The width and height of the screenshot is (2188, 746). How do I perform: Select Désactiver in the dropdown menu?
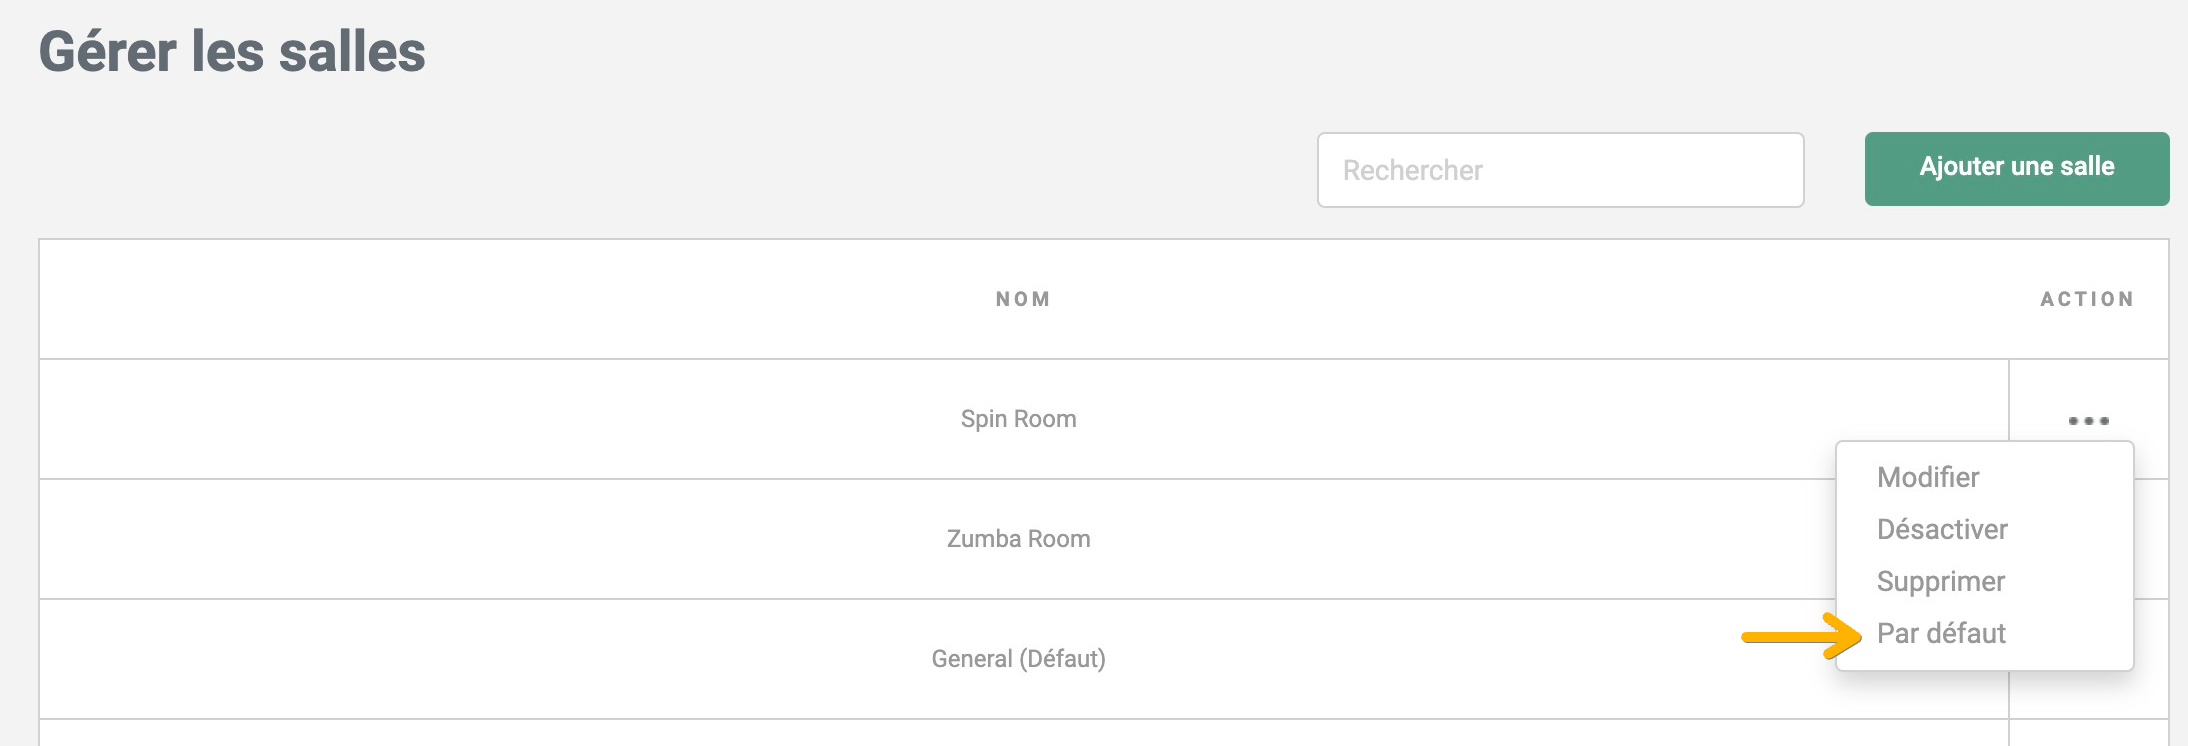[x=1942, y=529]
